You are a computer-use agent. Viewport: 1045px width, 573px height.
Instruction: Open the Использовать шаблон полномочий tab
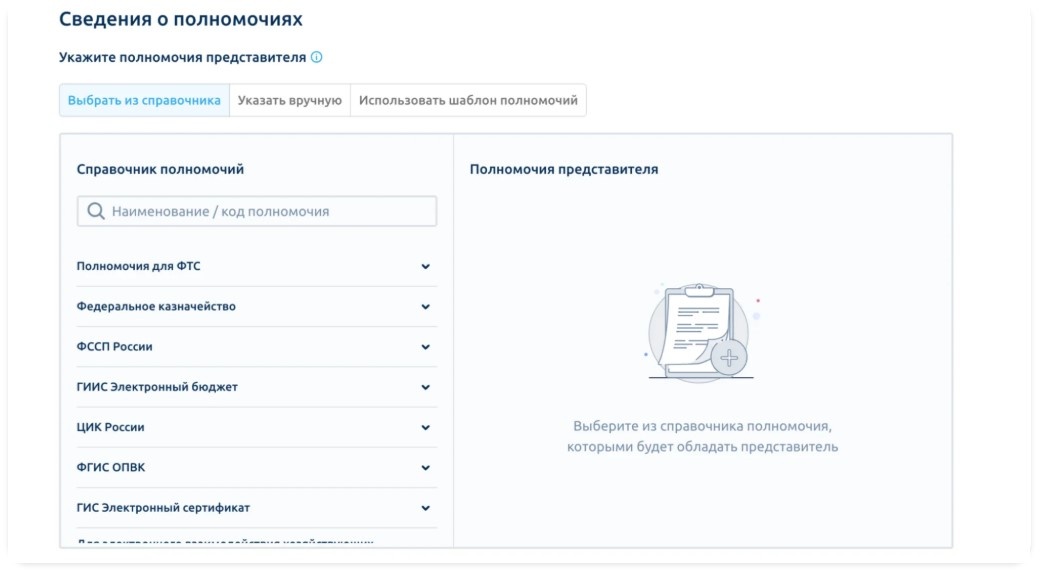[x=468, y=101]
